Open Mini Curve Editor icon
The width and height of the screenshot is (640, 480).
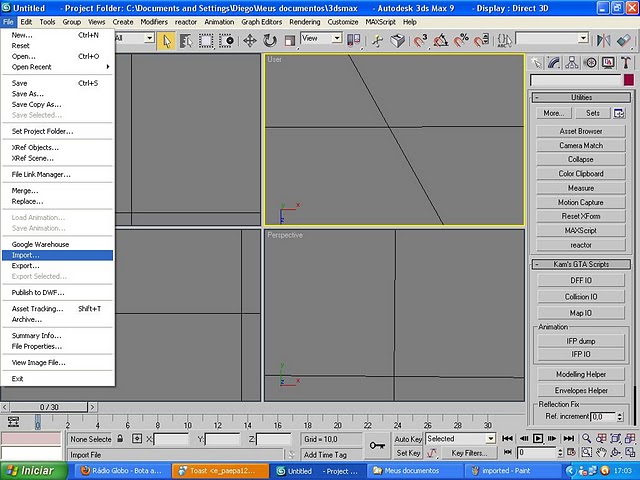pos(13,422)
